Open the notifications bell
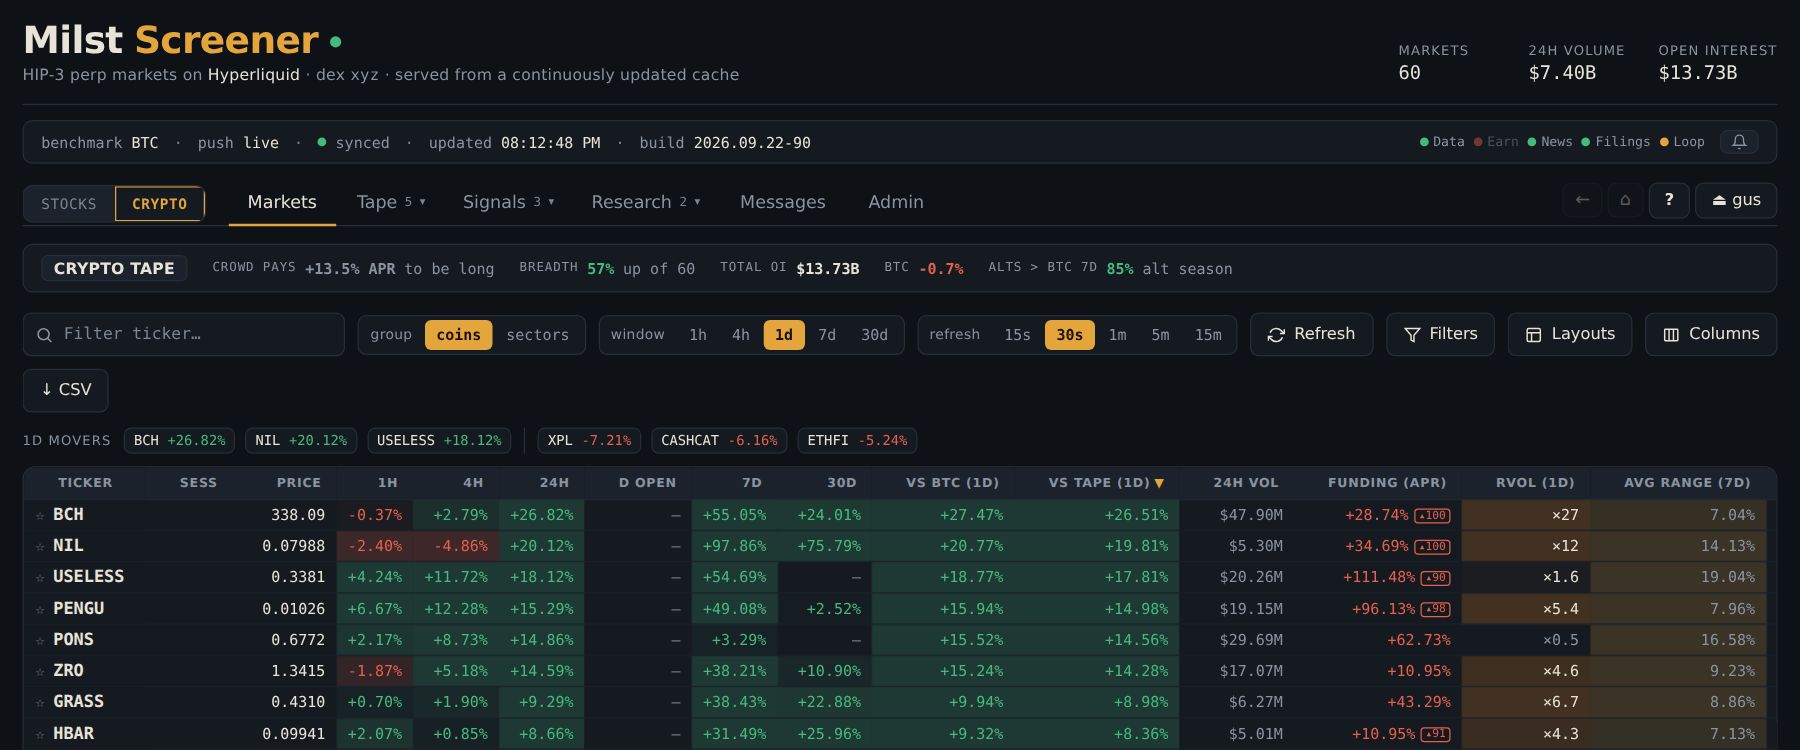 pyautogui.click(x=1739, y=142)
